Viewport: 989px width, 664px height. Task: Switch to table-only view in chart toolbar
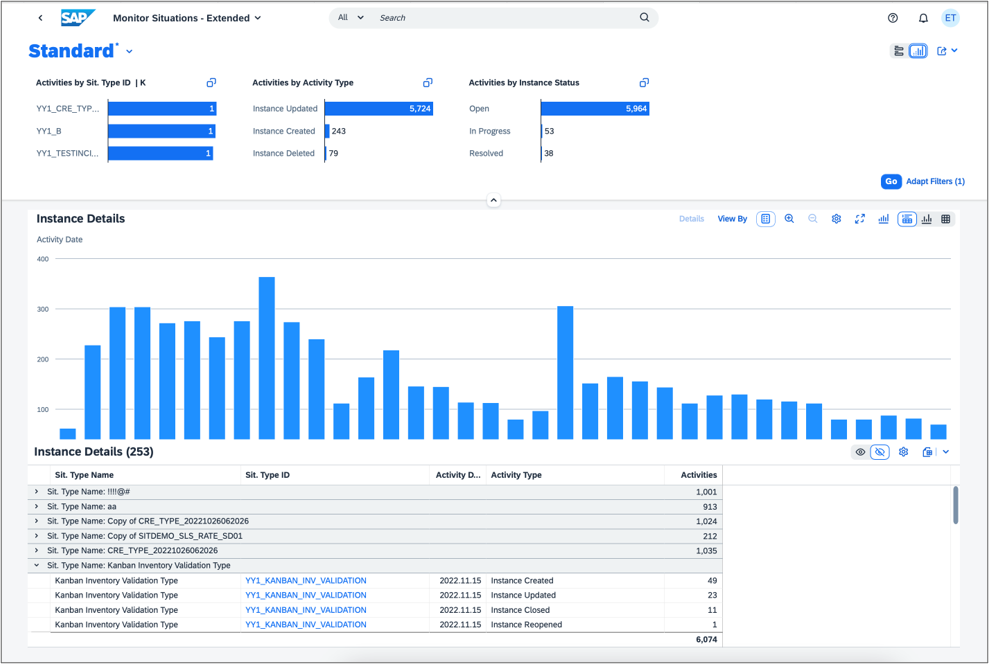coord(946,219)
